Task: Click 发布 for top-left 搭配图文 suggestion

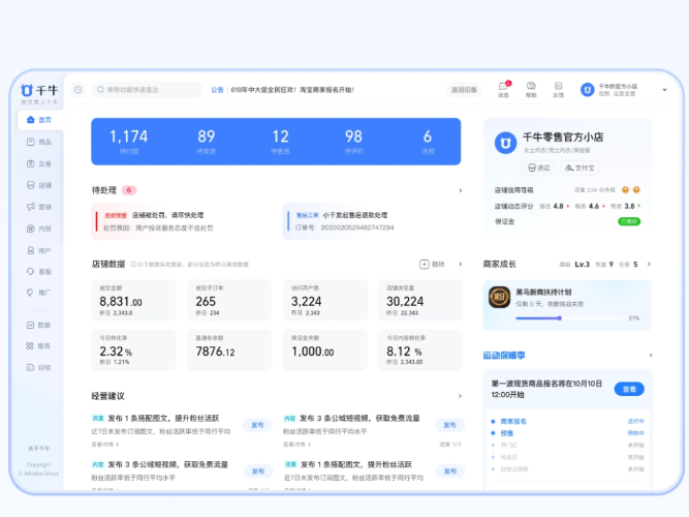Action: pyautogui.click(x=257, y=425)
